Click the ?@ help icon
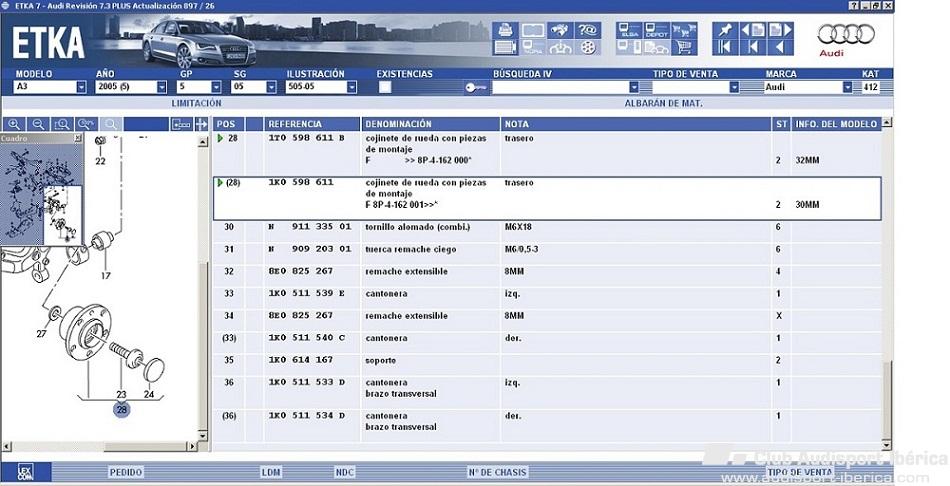950x486 pixels. pyautogui.click(x=587, y=30)
